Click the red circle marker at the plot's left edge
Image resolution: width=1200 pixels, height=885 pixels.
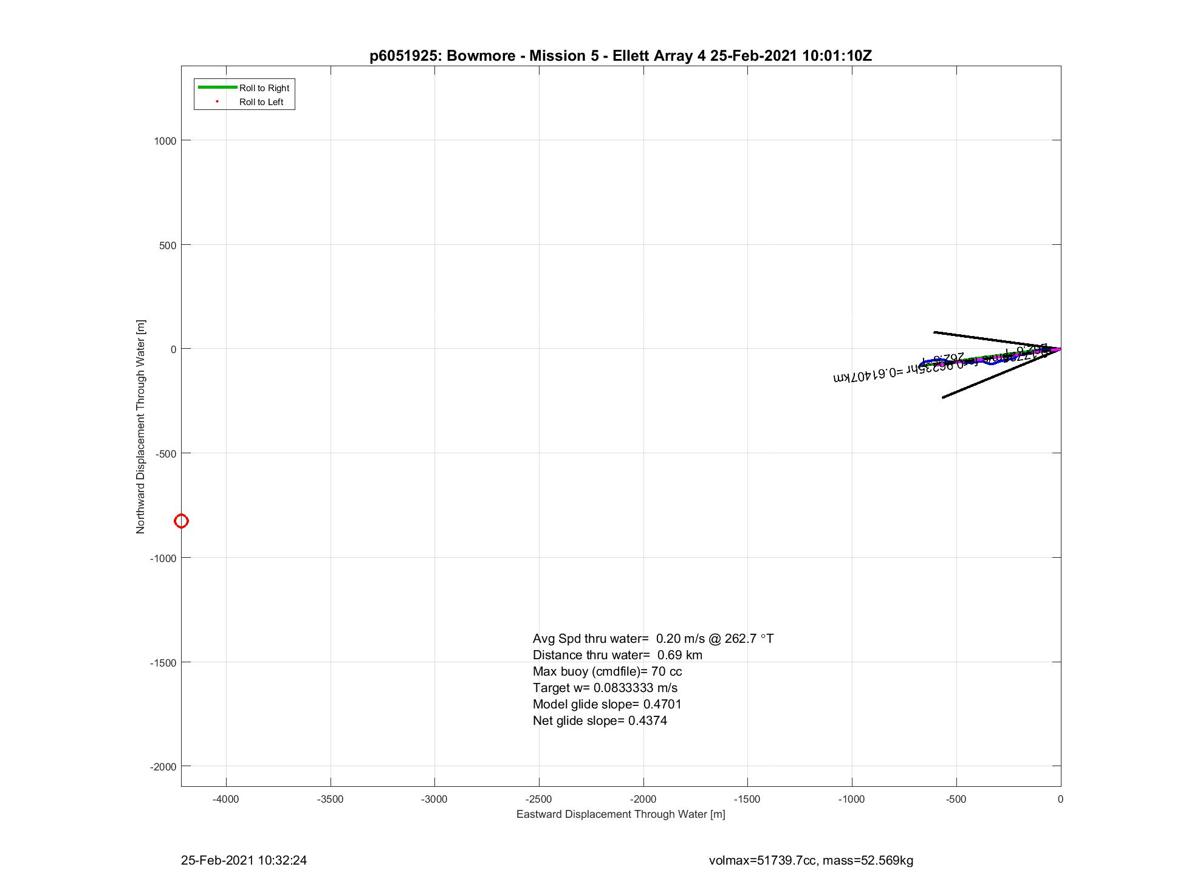[181, 521]
